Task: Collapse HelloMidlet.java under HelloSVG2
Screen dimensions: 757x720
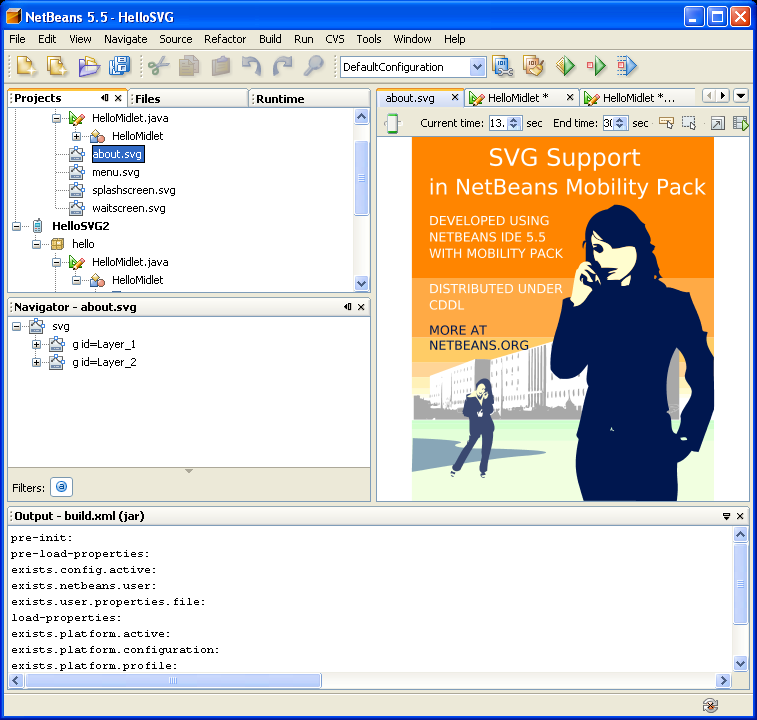Action: click(56, 262)
